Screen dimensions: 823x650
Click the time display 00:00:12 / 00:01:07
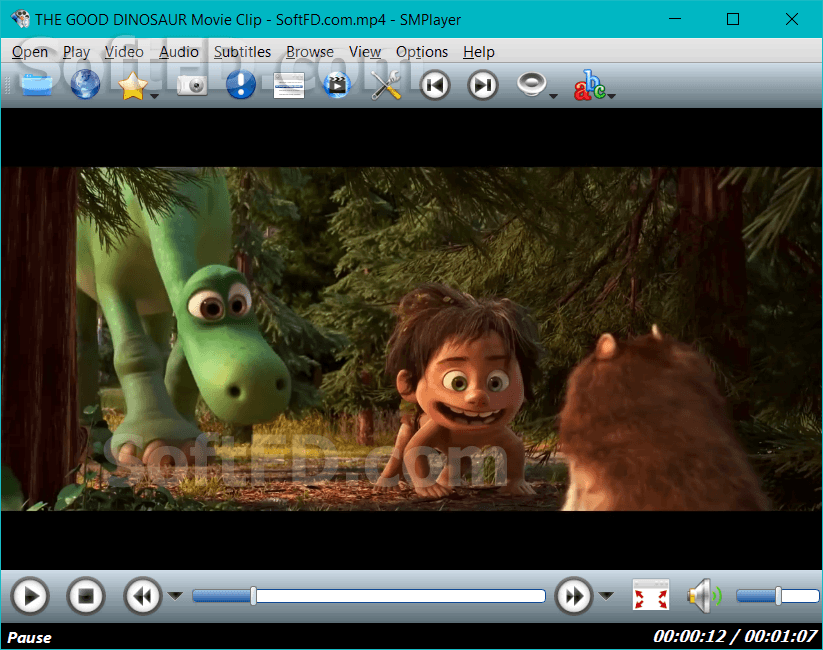click(x=735, y=636)
